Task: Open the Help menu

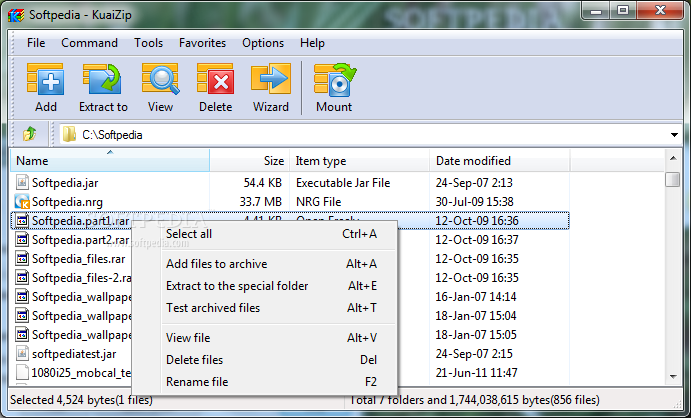Action: click(x=312, y=43)
